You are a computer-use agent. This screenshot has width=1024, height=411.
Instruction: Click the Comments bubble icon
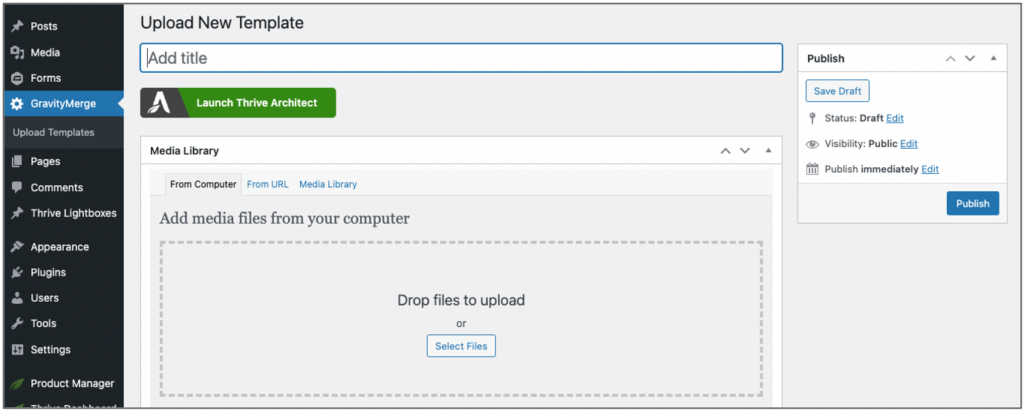click(17, 187)
